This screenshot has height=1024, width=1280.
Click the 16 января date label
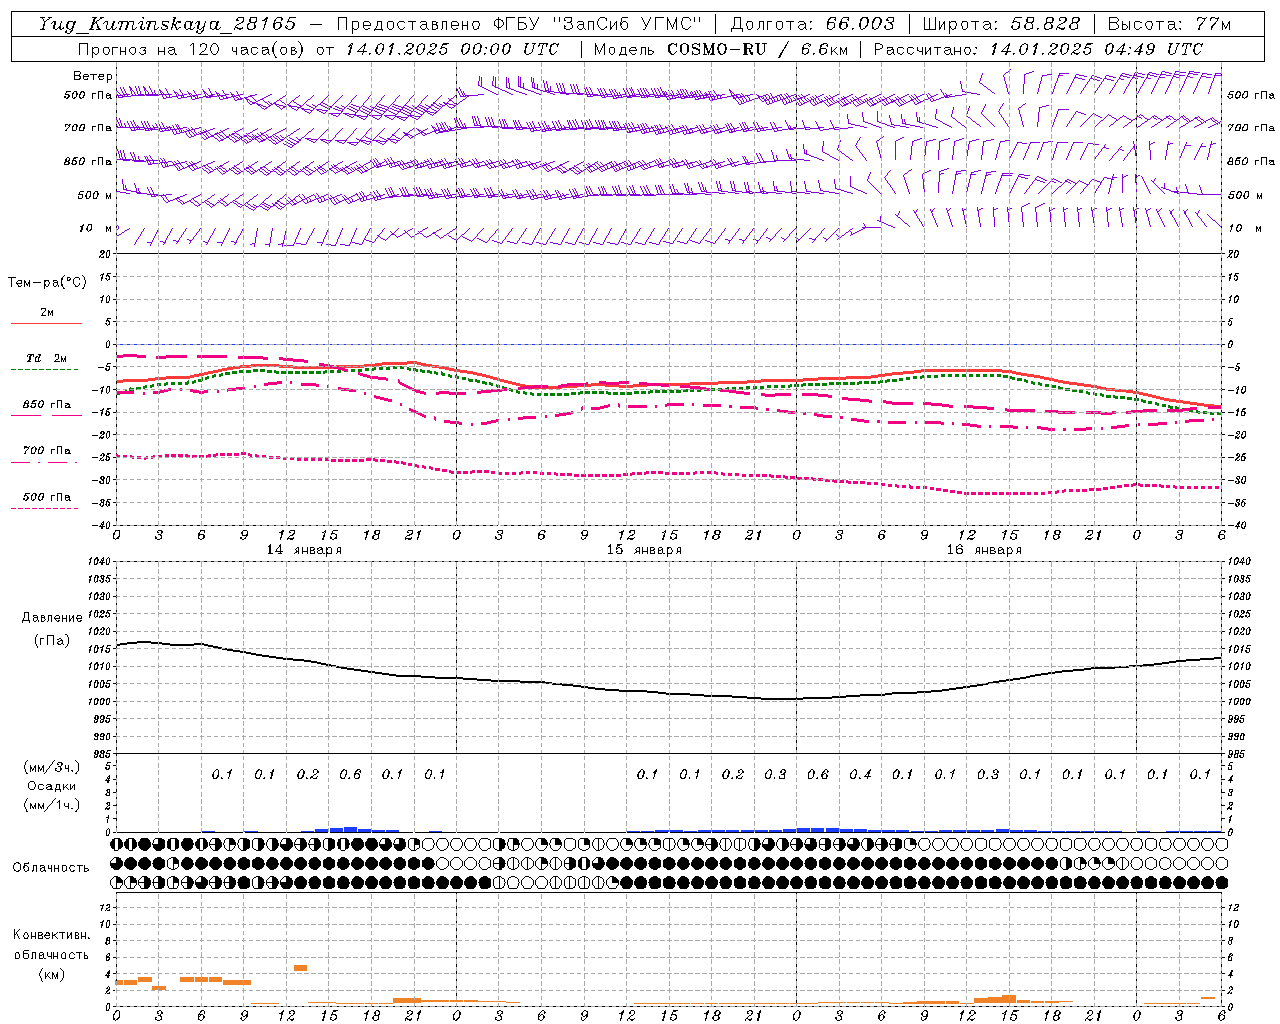coord(984,550)
